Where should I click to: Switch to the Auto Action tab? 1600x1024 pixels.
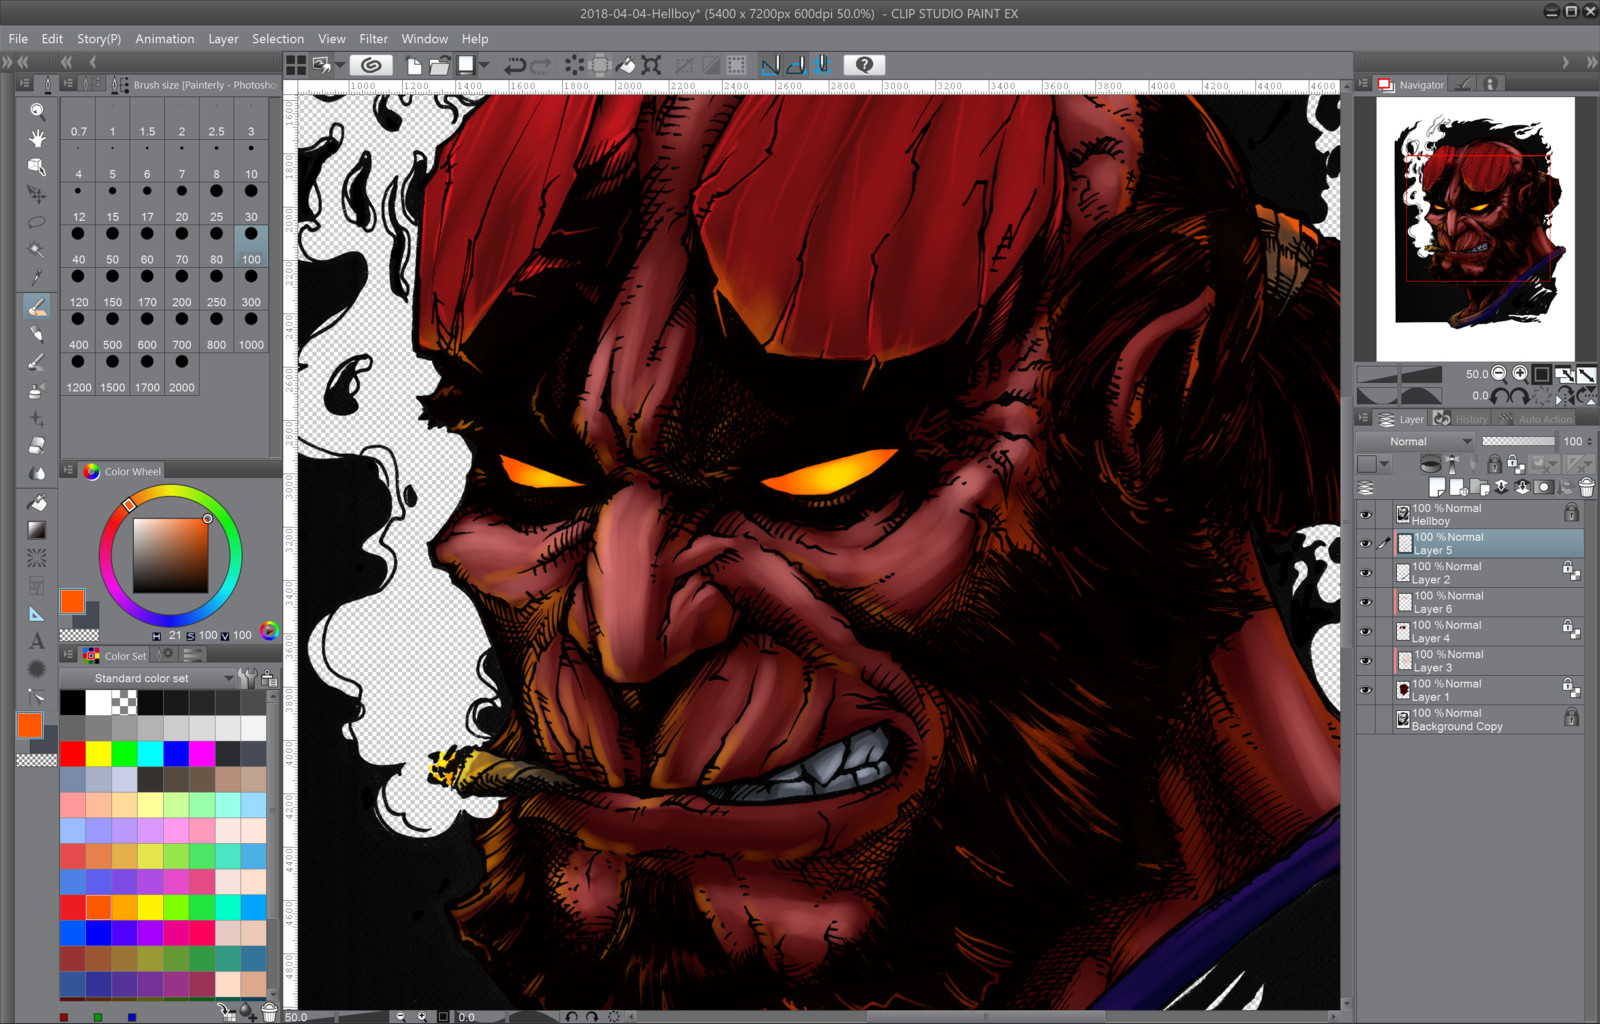click(x=1536, y=419)
